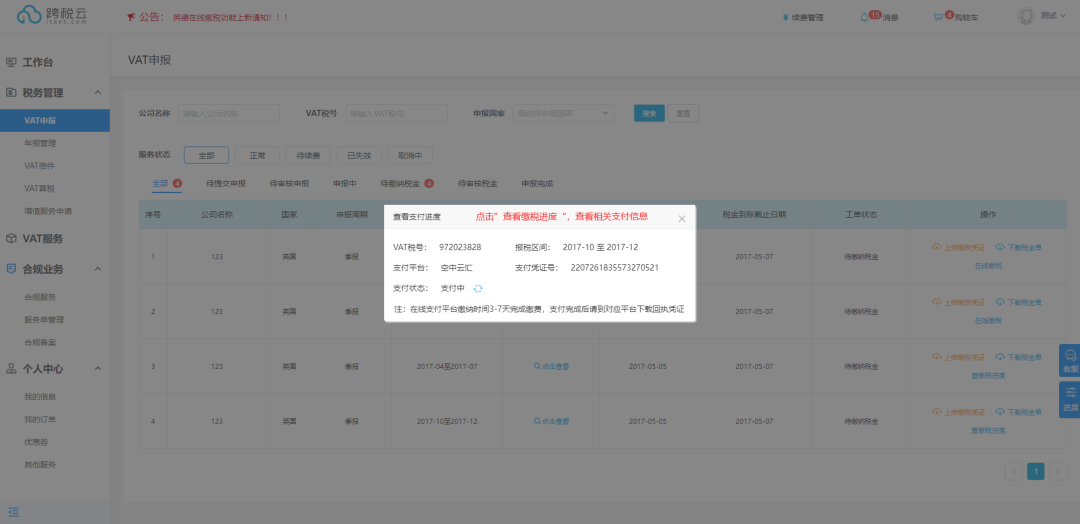Select 全部 service status filter
The image size is (1080, 524).
point(207,156)
